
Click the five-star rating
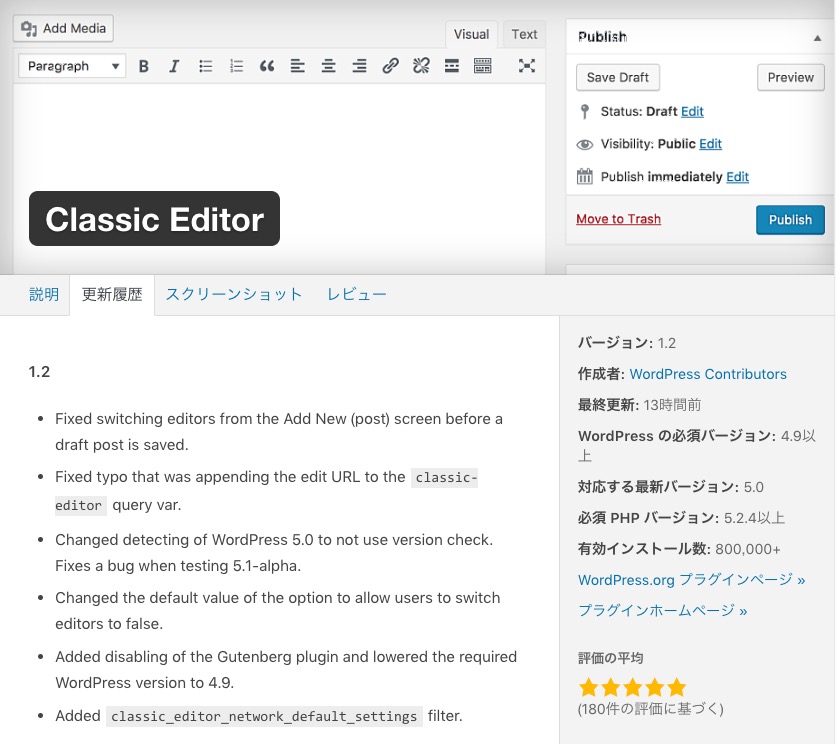[632, 687]
